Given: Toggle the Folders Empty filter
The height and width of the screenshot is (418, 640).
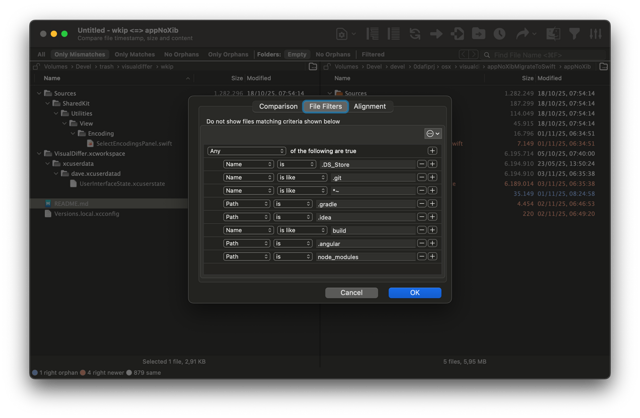Looking at the screenshot, I should coord(297,54).
